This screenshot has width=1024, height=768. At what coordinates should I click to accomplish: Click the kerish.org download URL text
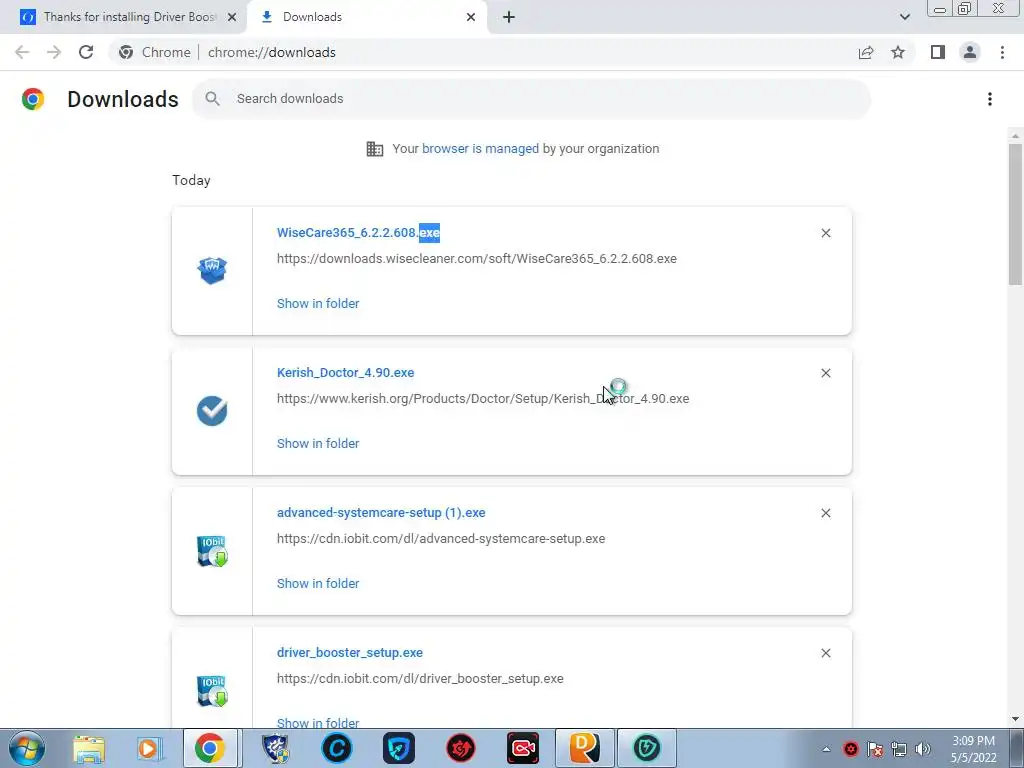click(x=483, y=398)
